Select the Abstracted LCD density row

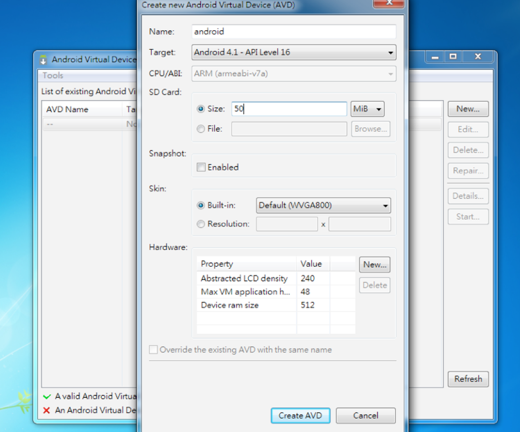(276, 278)
